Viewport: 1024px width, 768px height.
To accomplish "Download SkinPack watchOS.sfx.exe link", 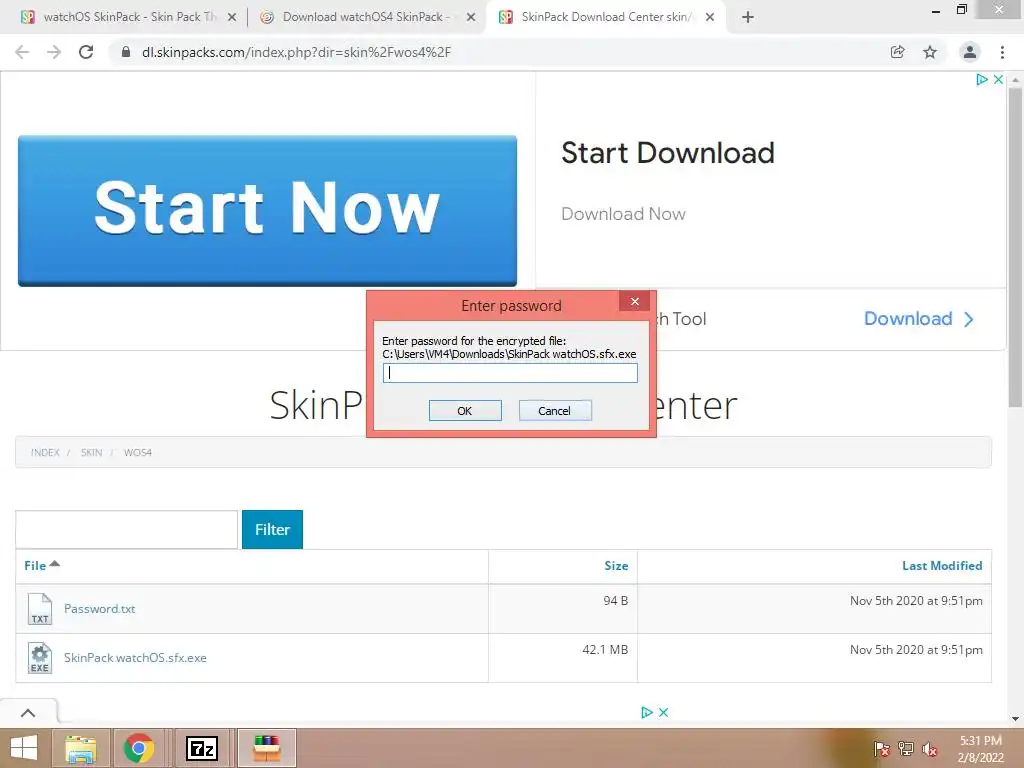I will coord(135,658).
